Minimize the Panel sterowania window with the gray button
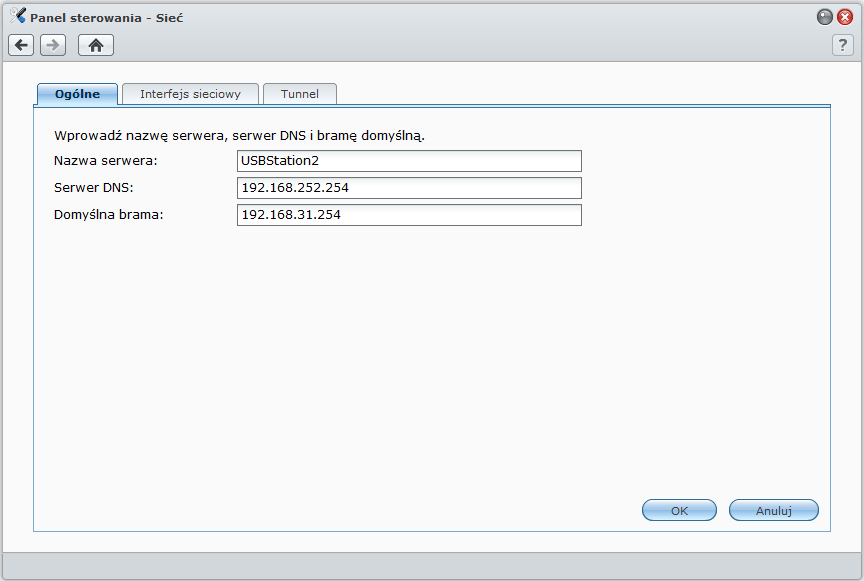The width and height of the screenshot is (864, 581). 824,17
